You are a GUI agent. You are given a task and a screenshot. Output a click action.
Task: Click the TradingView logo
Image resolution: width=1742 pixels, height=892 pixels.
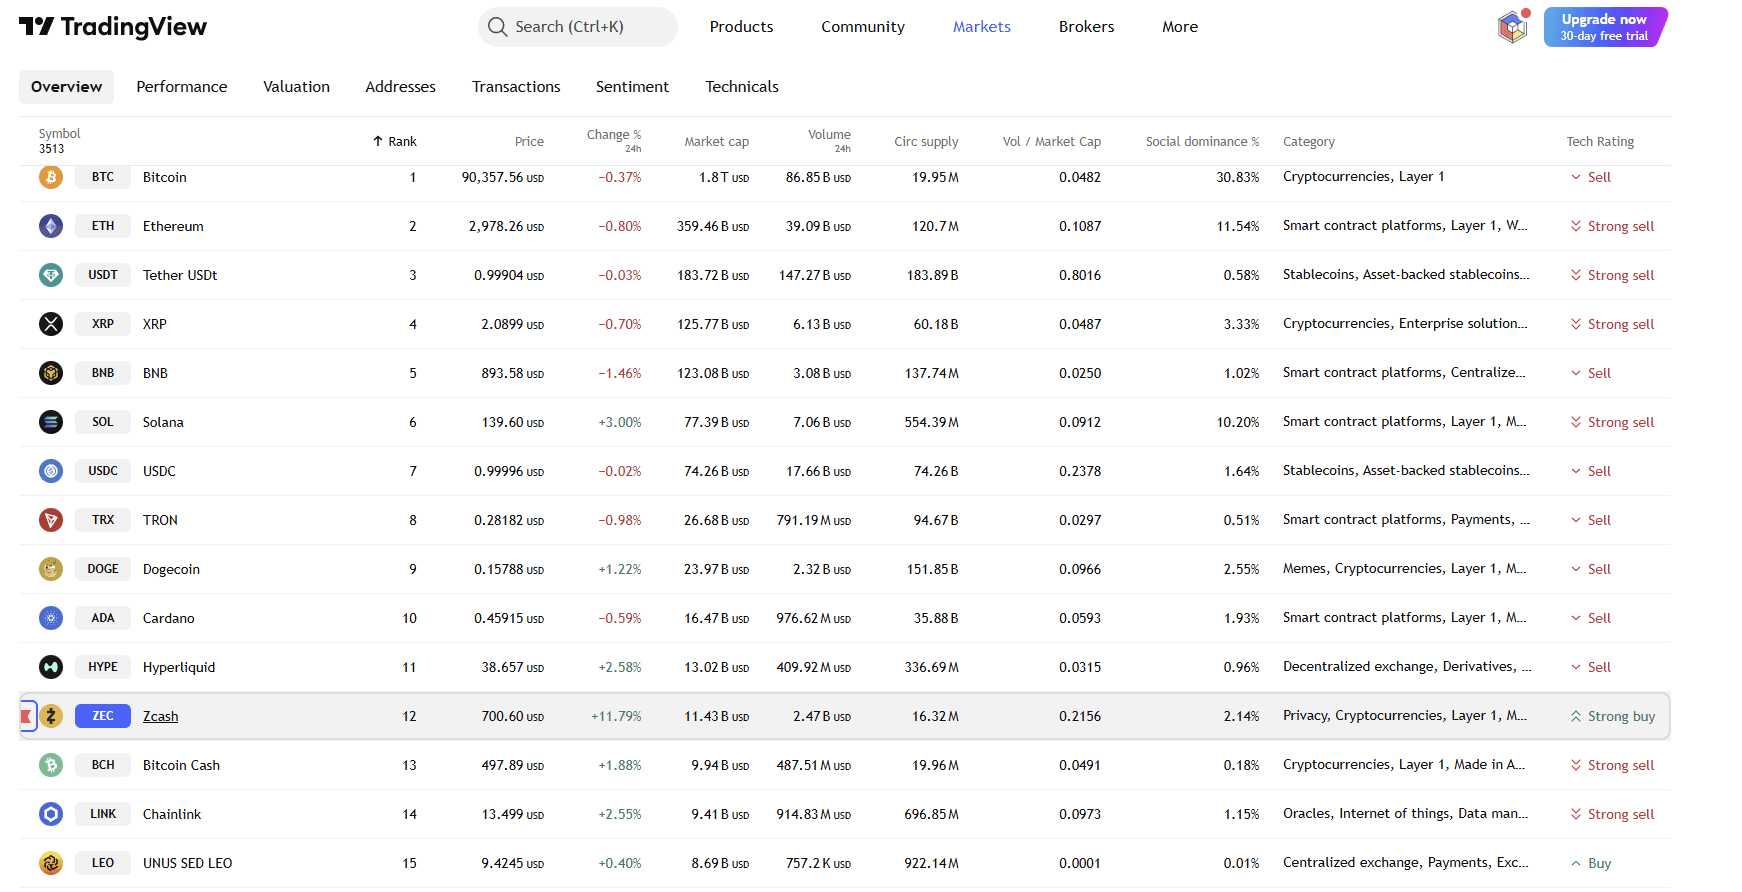coord(113,27)
